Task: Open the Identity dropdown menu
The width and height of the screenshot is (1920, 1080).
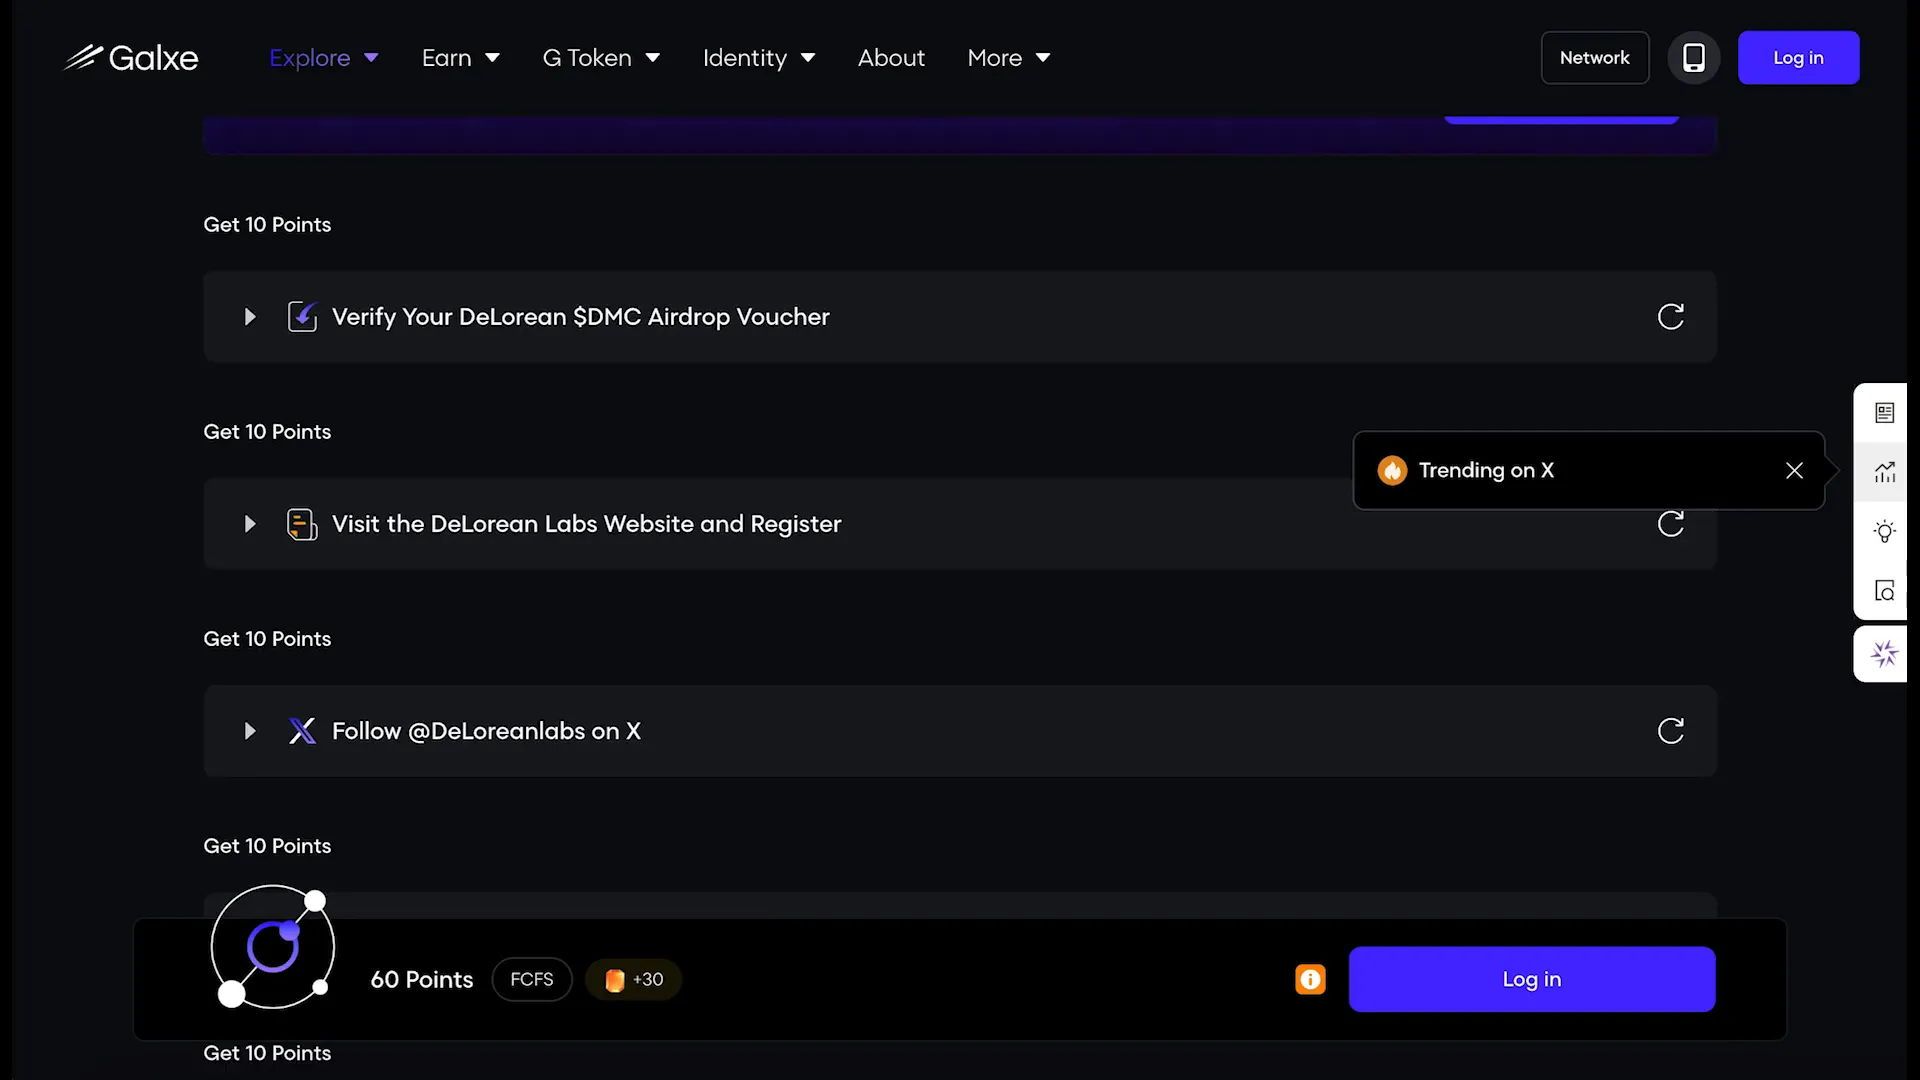Action: tap(759, 58)
